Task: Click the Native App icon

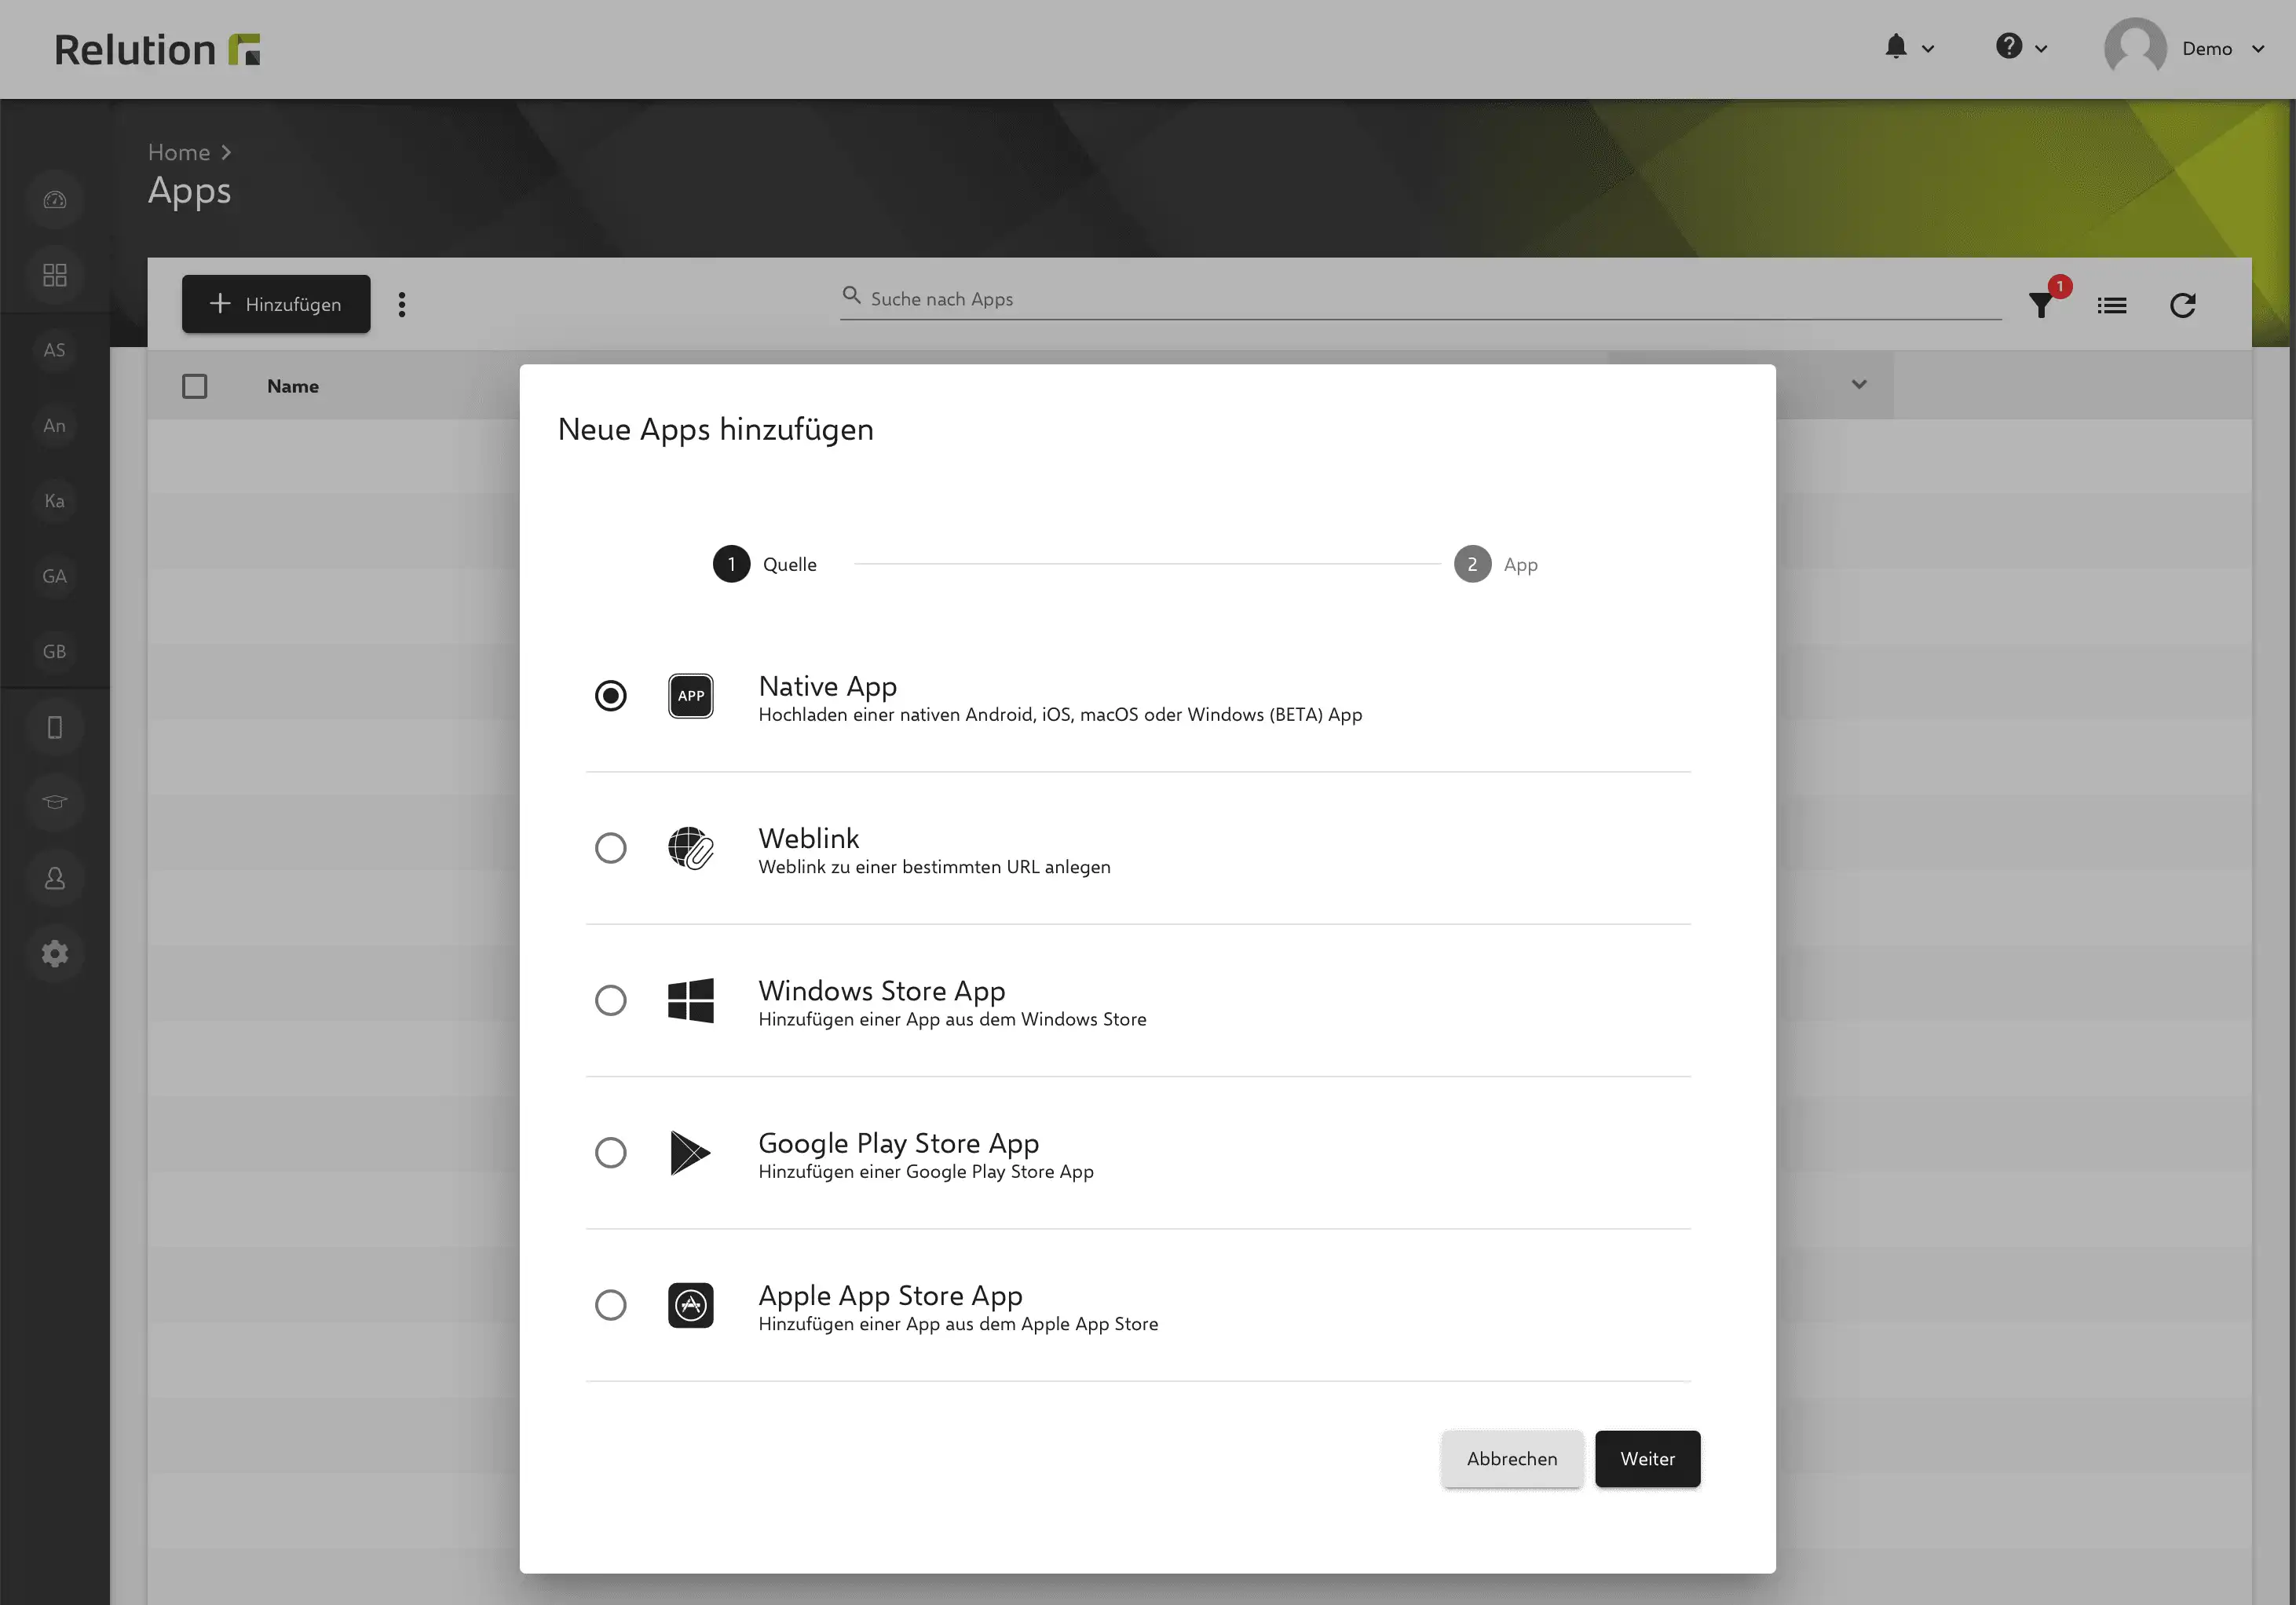Action: [x=690, y=696]
